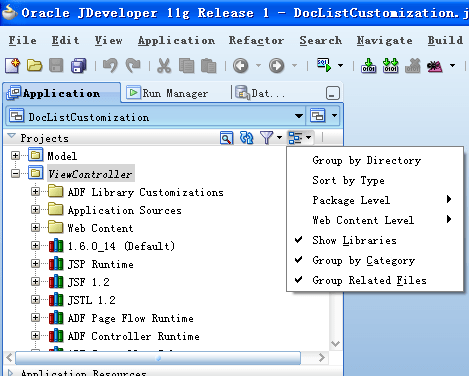Select ADF Controller Runtime tree row

click(x=133, y=336)
